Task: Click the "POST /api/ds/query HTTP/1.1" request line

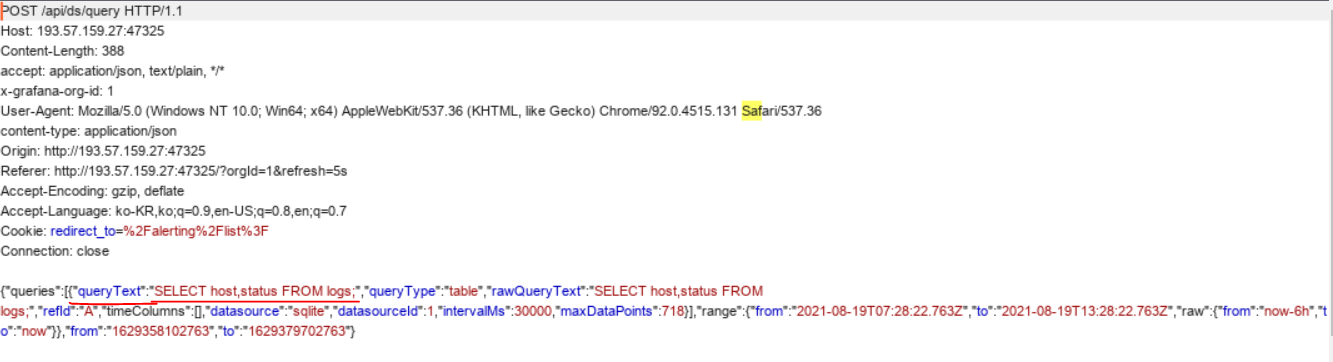Action: pyautogui.click(x=92, y=11)
